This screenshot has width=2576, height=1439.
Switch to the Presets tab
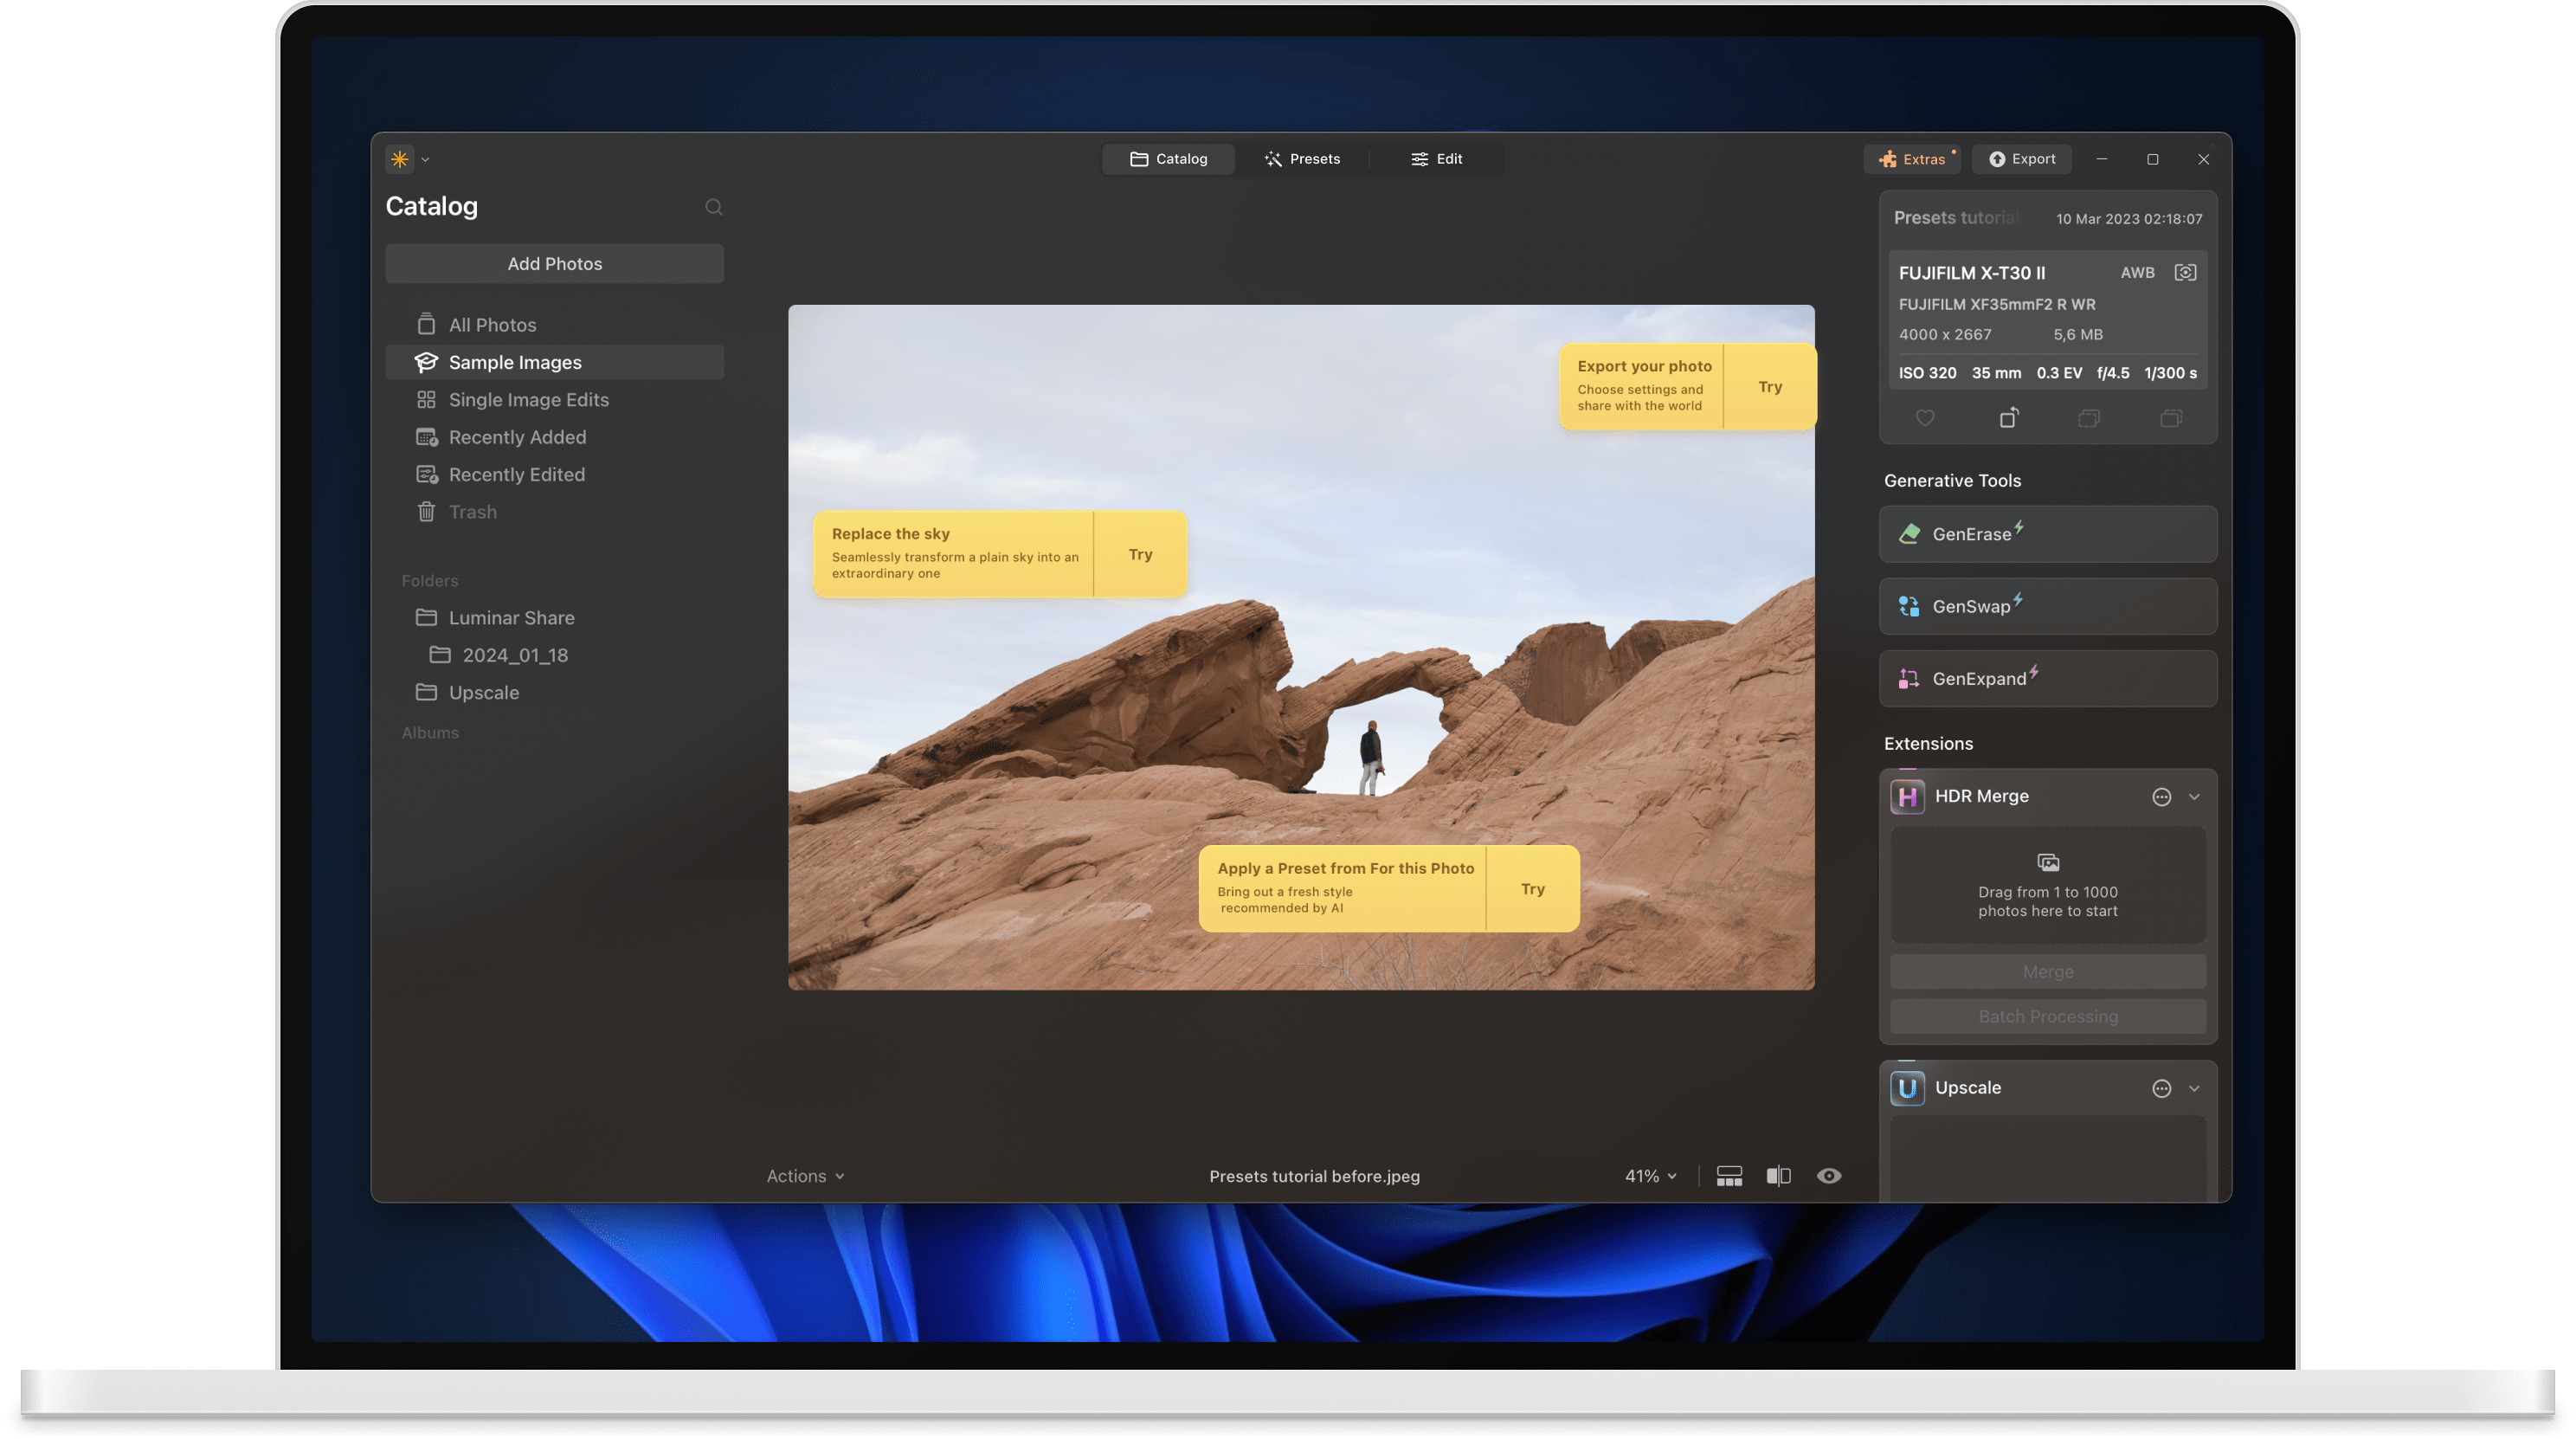(x=1303, y=158)
